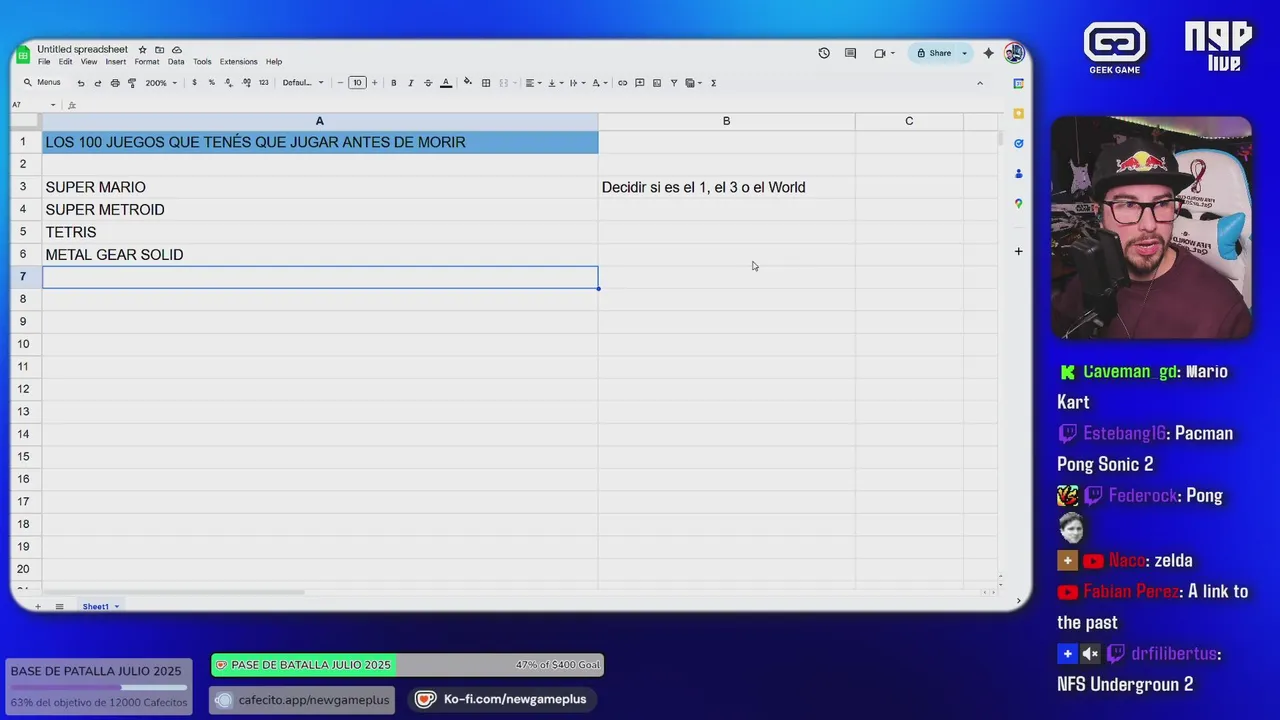1280x720 pixels.
Task: Open Google Maps in the side panel
Action: (x=1018, y=203)
